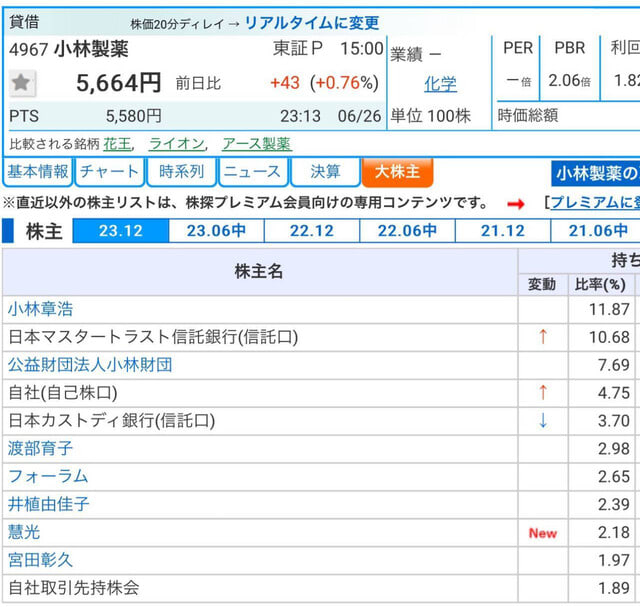Click the PTS price 5,580円
Screen dimensions: 640x607
[x=134, y=116]
